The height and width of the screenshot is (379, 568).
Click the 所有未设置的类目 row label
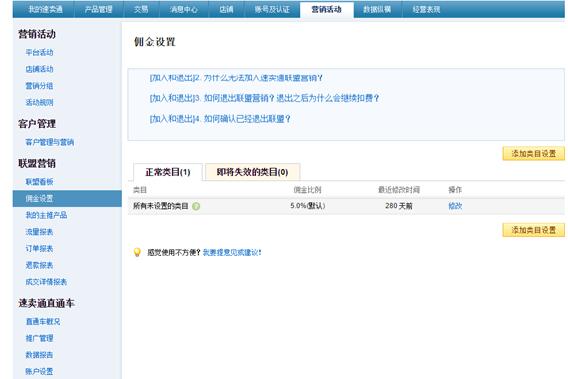pyautogui.click(x=160, y=206)
